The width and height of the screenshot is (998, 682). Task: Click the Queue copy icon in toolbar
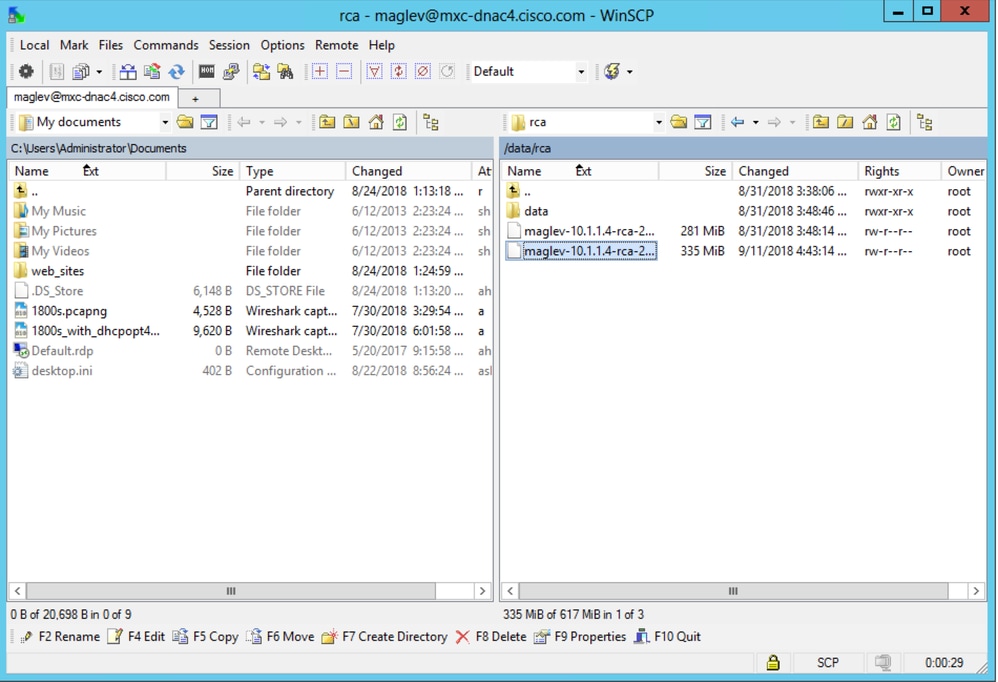pyautogui.click(x=81, y=71)
